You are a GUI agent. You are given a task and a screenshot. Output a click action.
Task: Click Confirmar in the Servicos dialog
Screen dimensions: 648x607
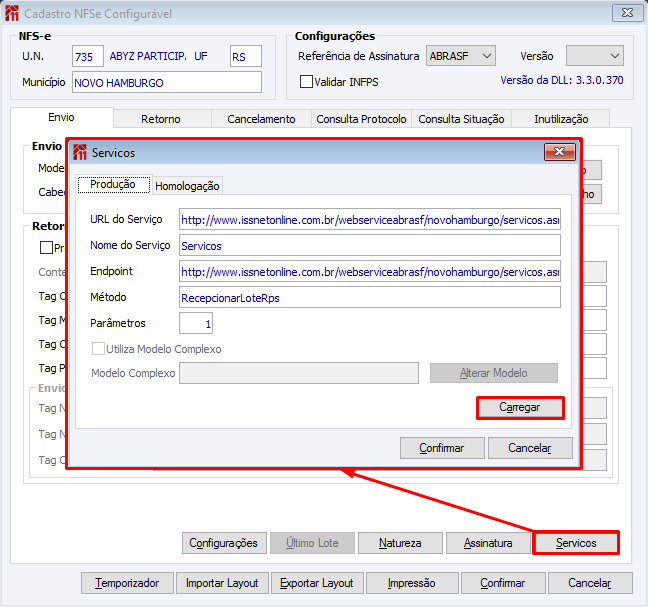(x=442, y=448)
